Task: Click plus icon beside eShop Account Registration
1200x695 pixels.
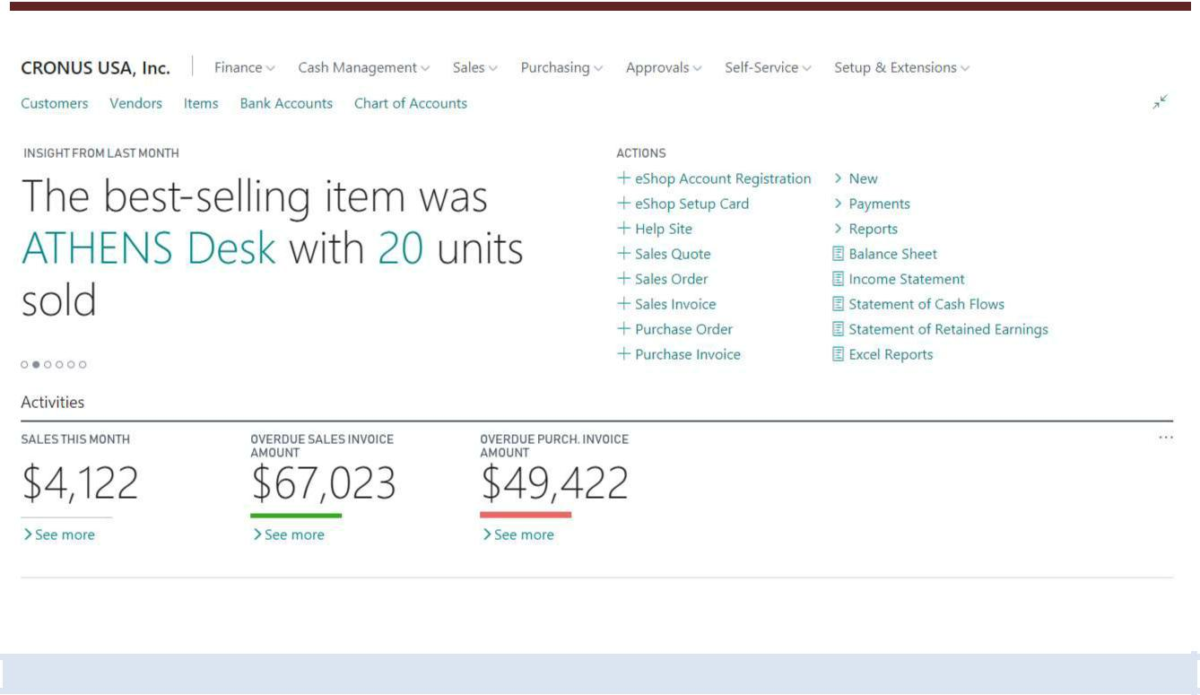Action: 624,179
